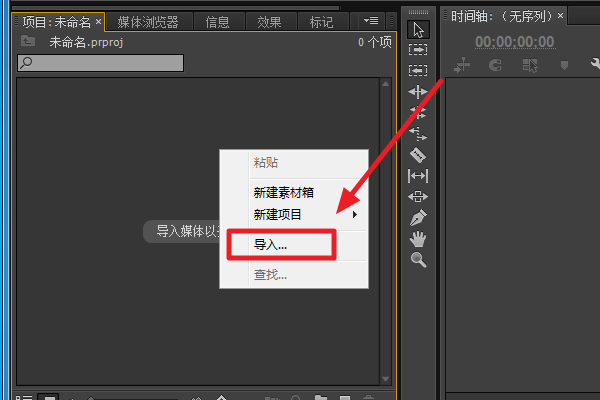The height and width of the screenshot is (400, 600).
Task: Add a marker in the timeline
Action: 564,65
